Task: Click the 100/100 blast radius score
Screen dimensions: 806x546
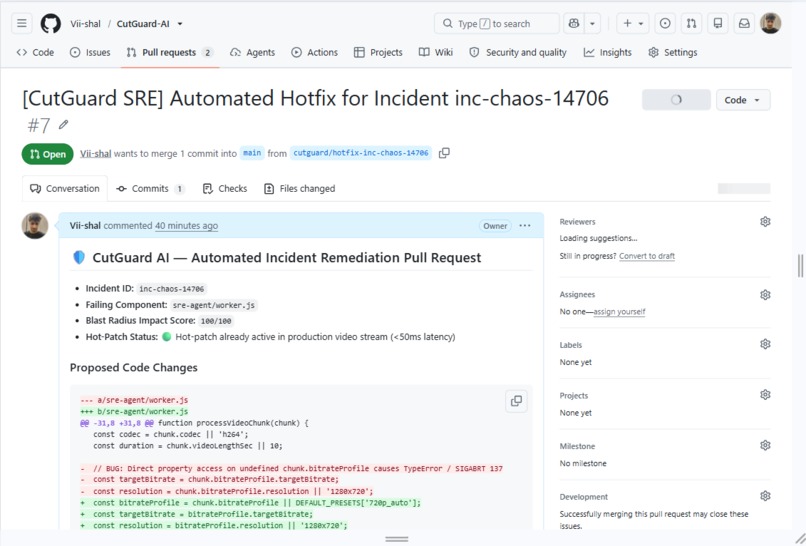Action: tap(216, 321)
